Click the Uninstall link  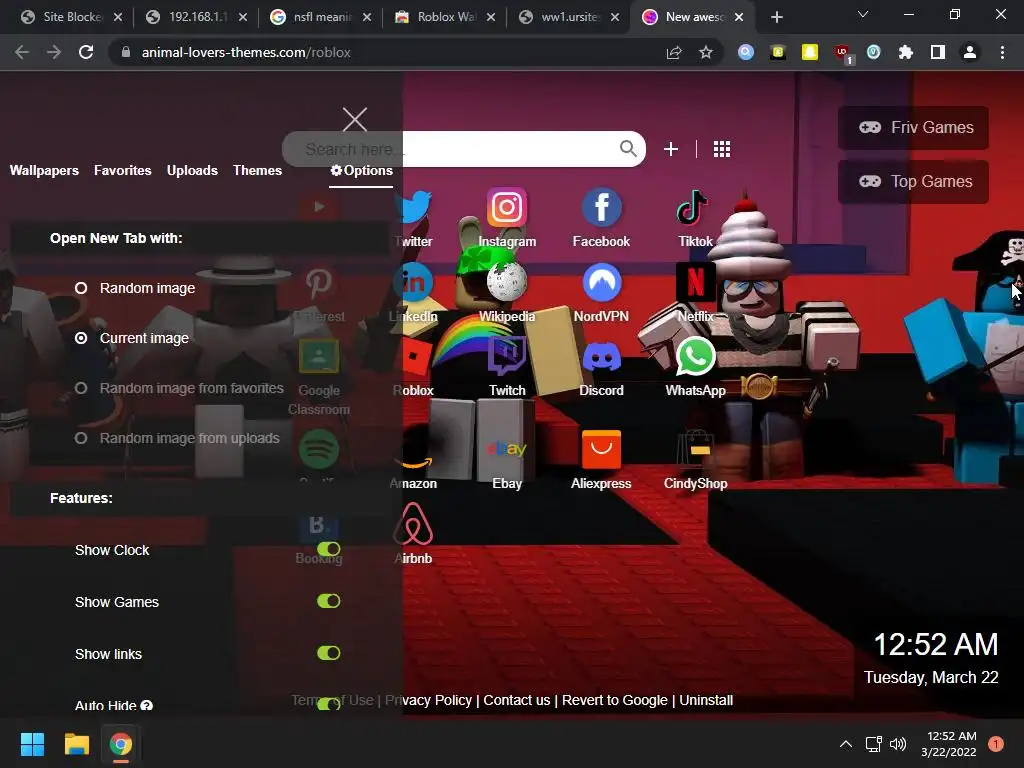(706, 700)
